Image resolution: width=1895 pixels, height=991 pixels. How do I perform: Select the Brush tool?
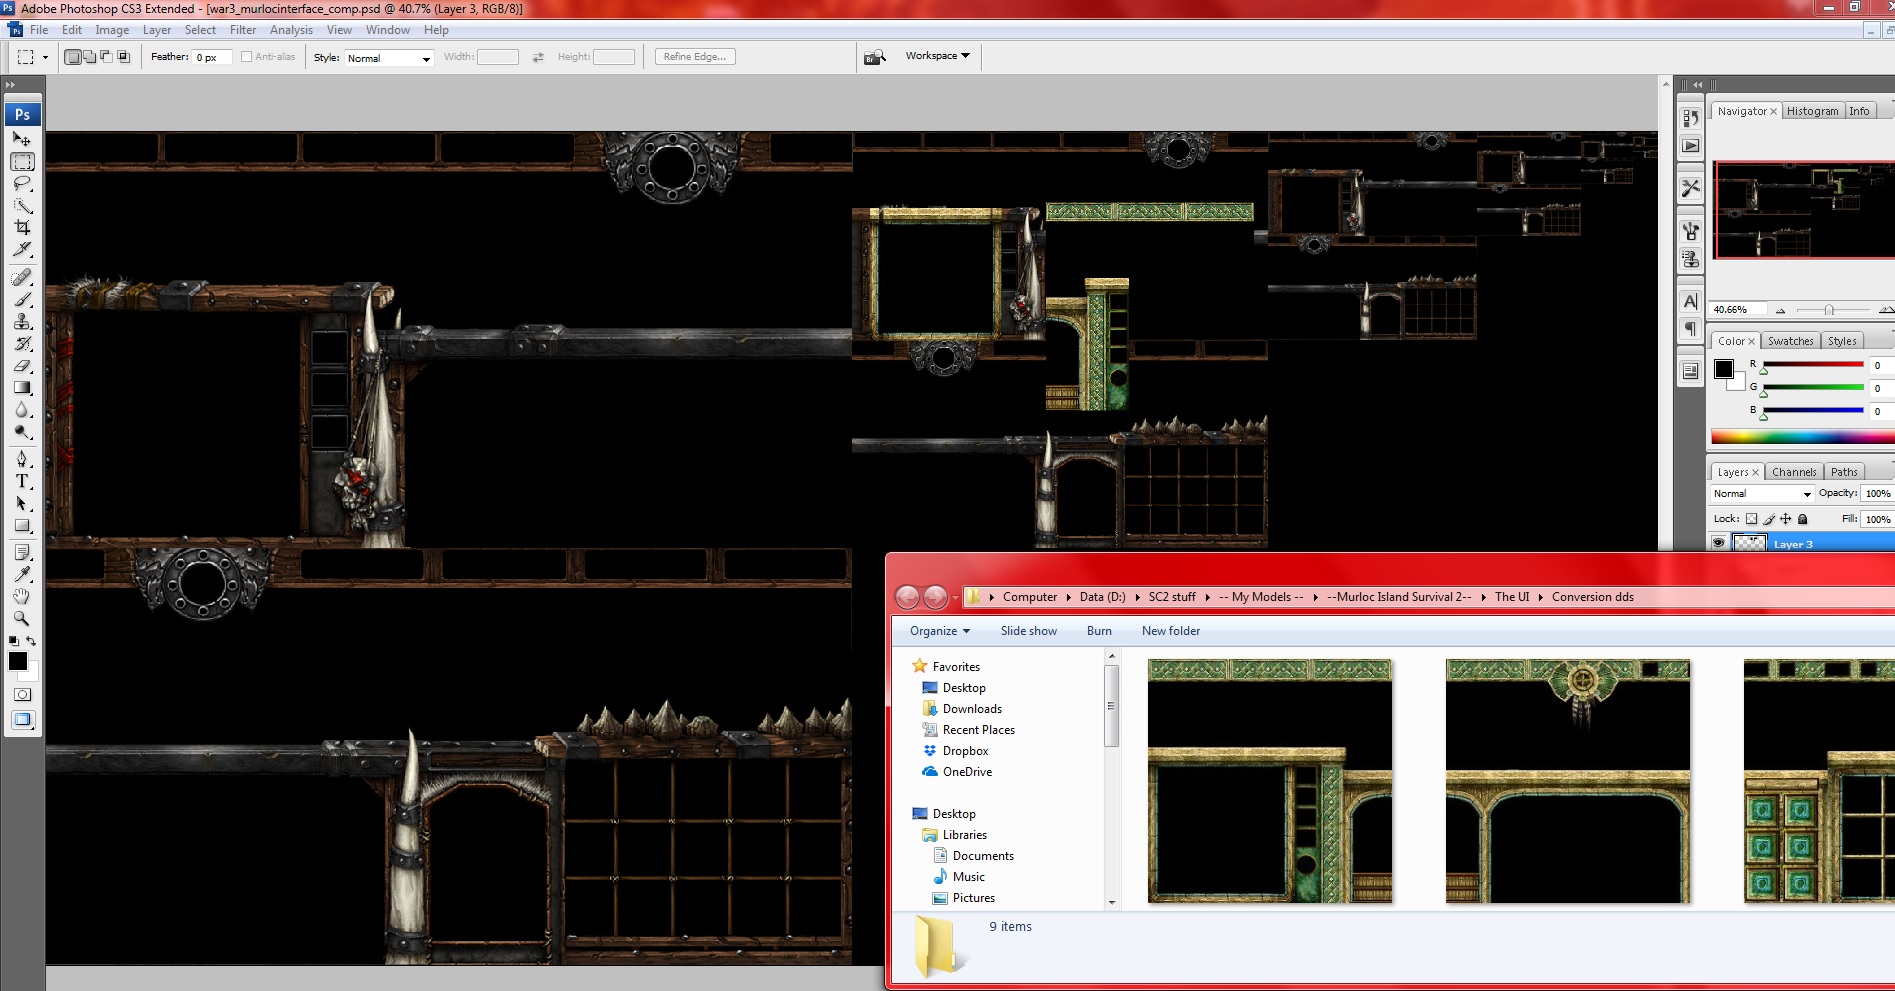point(22,299)
